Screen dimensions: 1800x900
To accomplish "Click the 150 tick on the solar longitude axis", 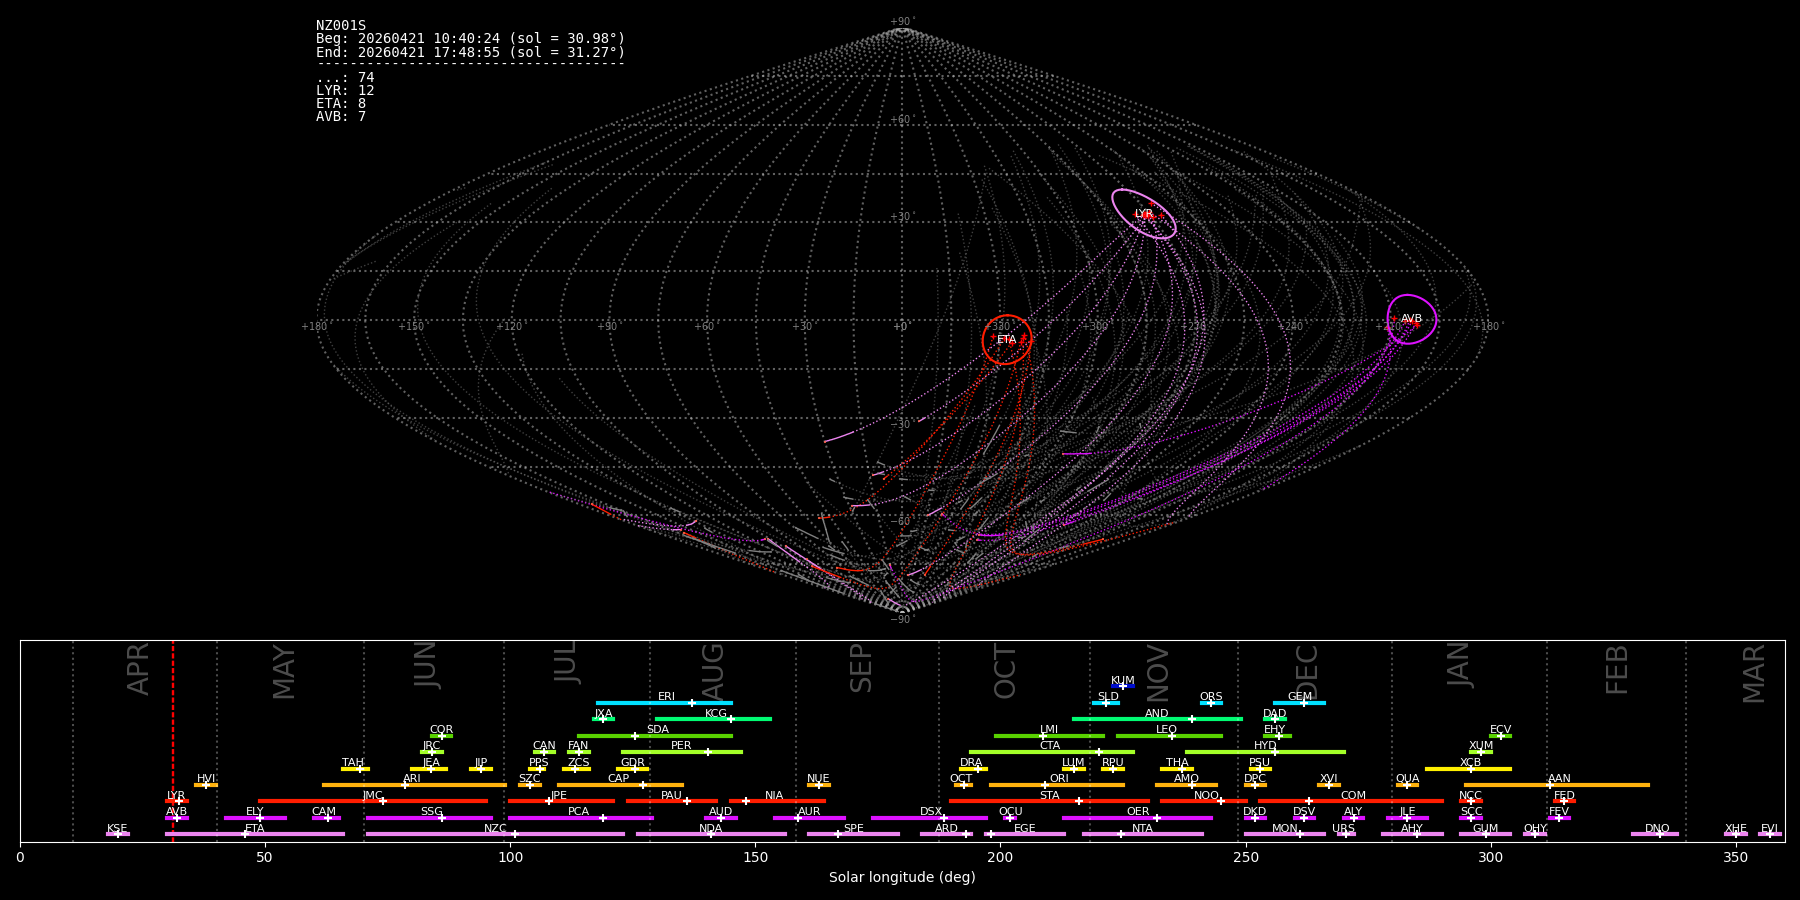I will click(755, 857).
